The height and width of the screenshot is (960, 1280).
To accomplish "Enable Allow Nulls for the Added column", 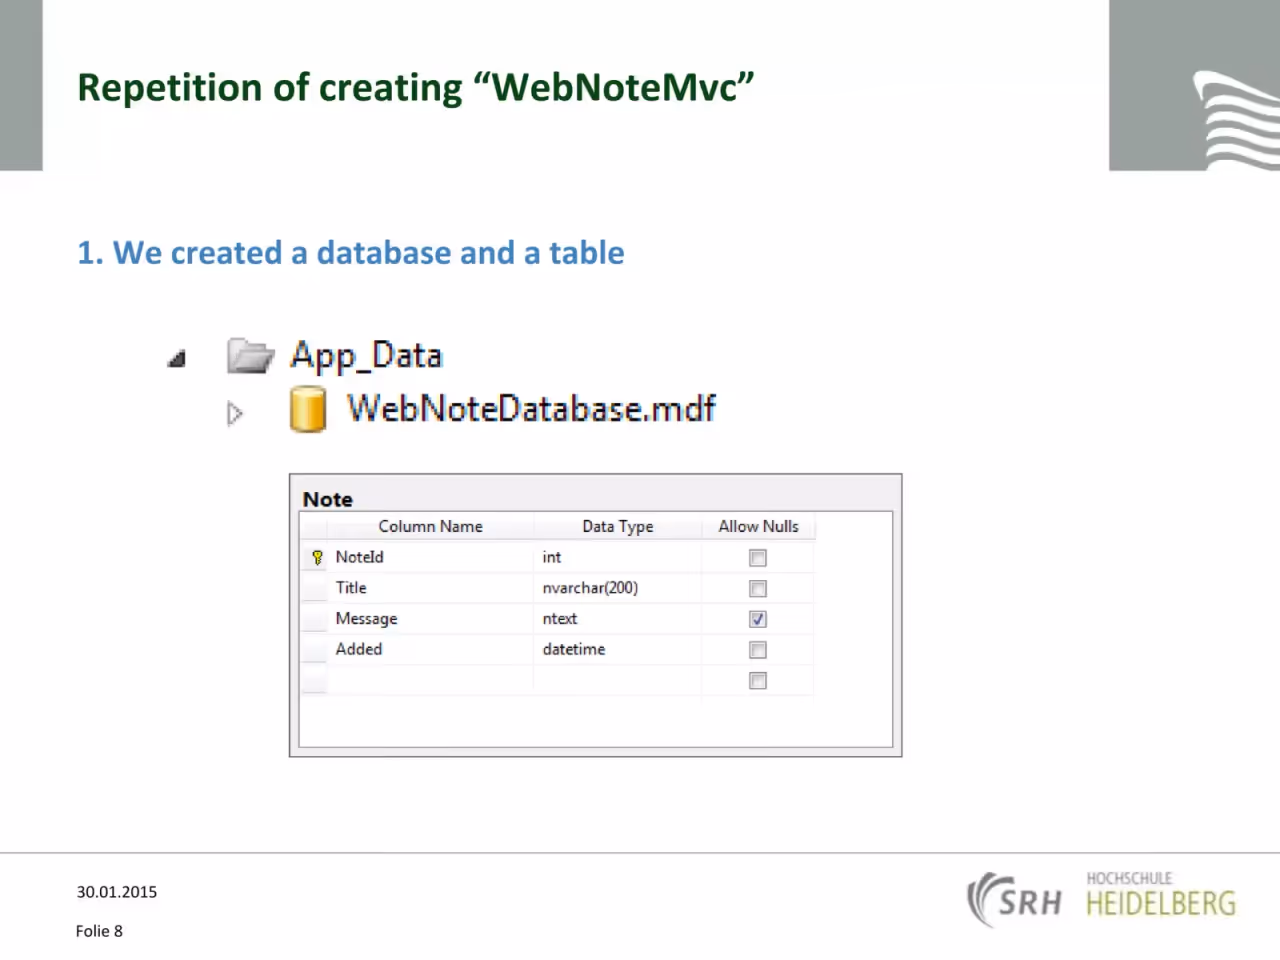I will pyautogui.click(x=758, y=650).
